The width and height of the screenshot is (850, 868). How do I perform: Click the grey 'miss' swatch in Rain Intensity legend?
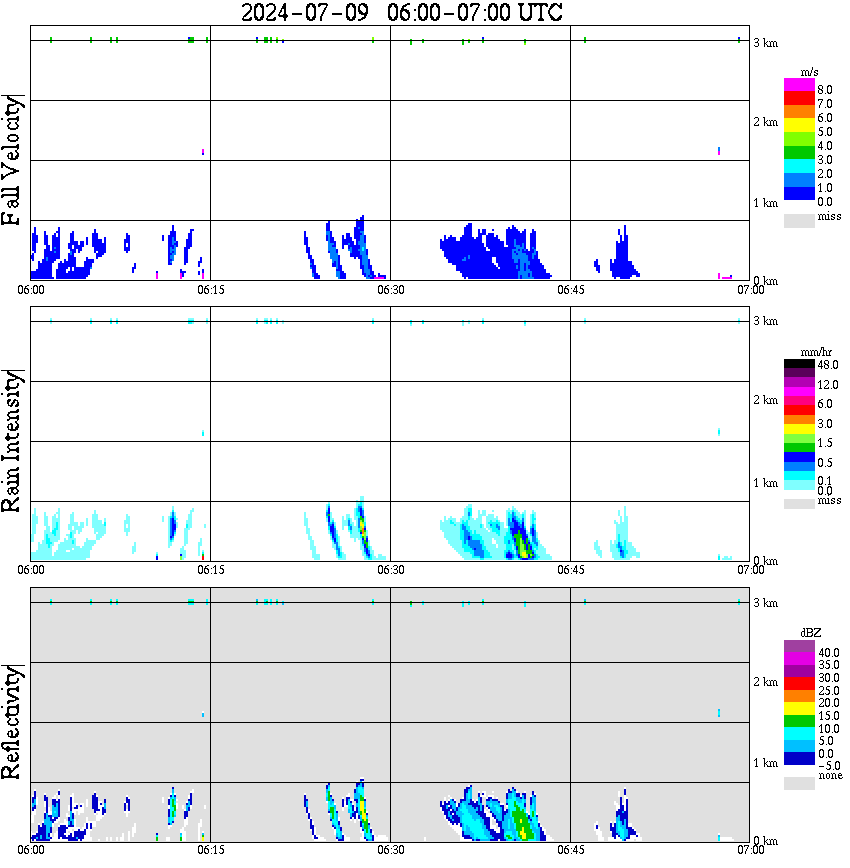(x=799, y=504)
